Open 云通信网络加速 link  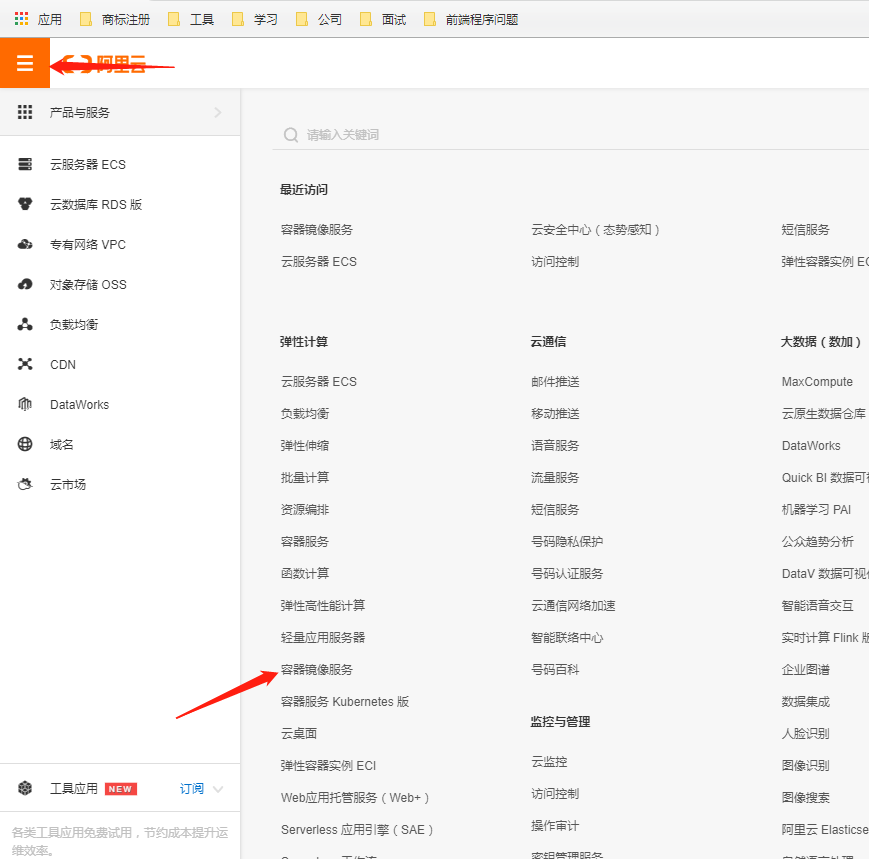573,606
